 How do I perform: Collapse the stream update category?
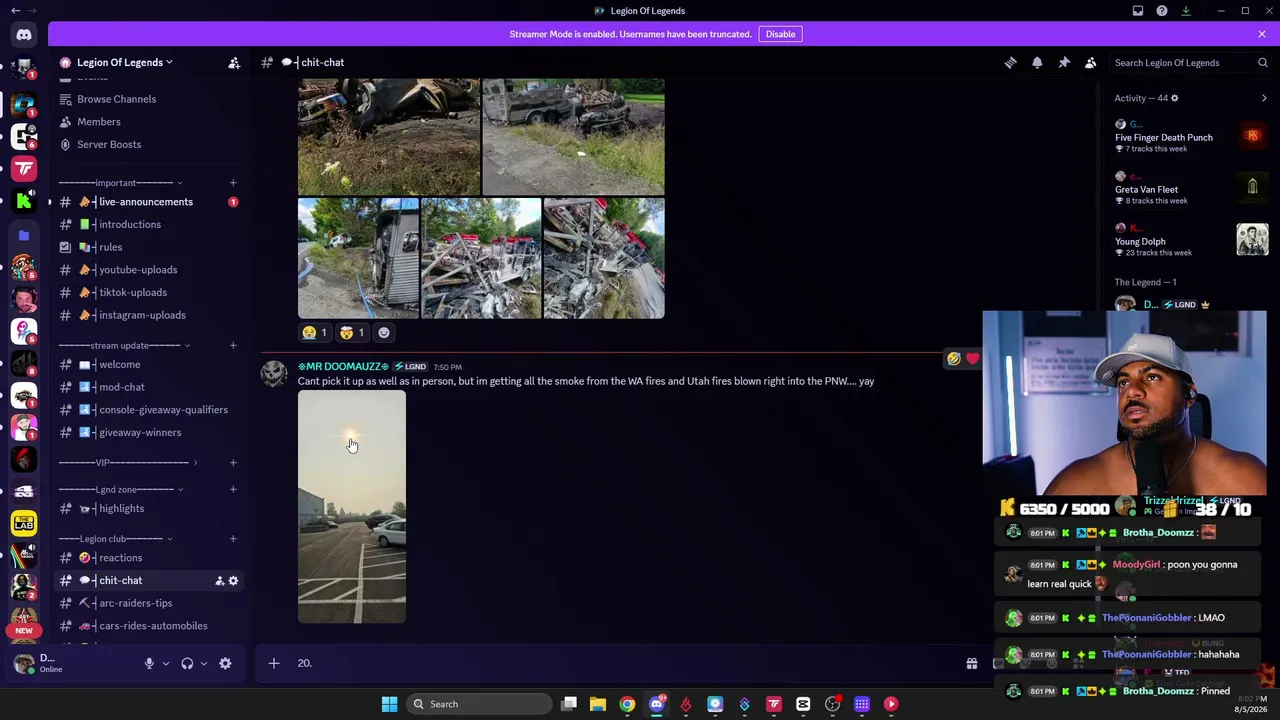click(125, 345)
